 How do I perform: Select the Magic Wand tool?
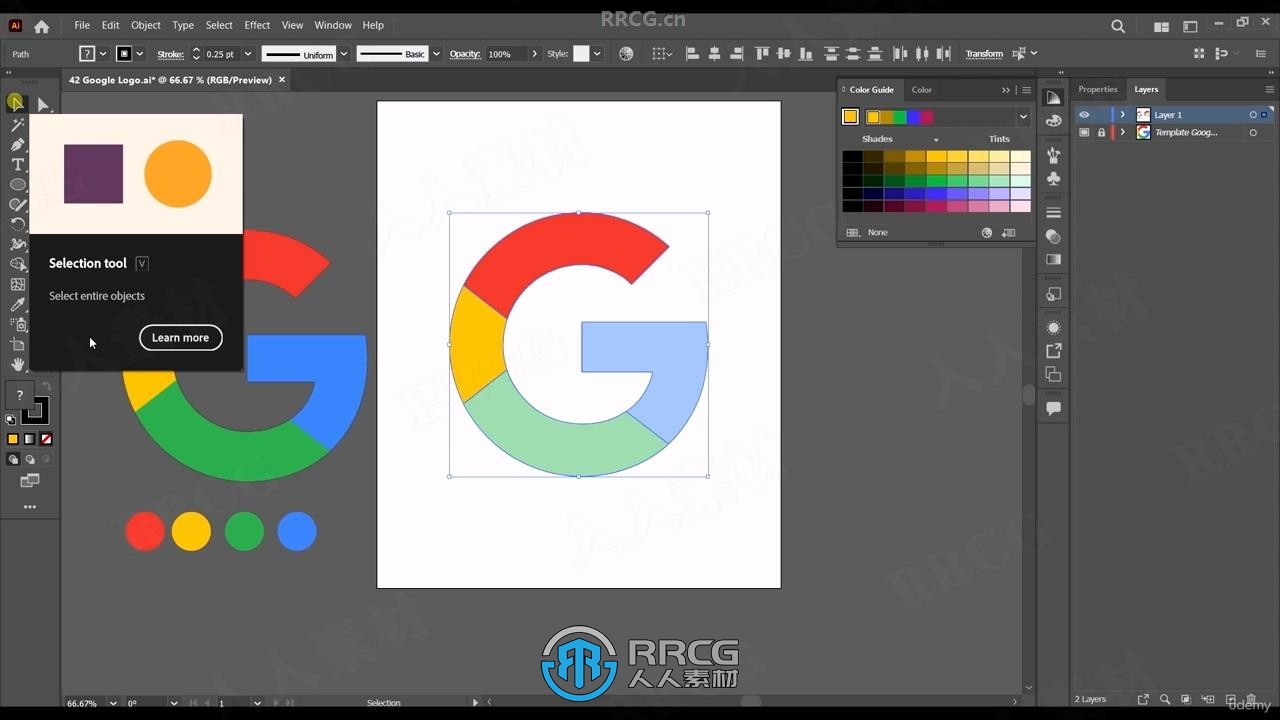17,124
